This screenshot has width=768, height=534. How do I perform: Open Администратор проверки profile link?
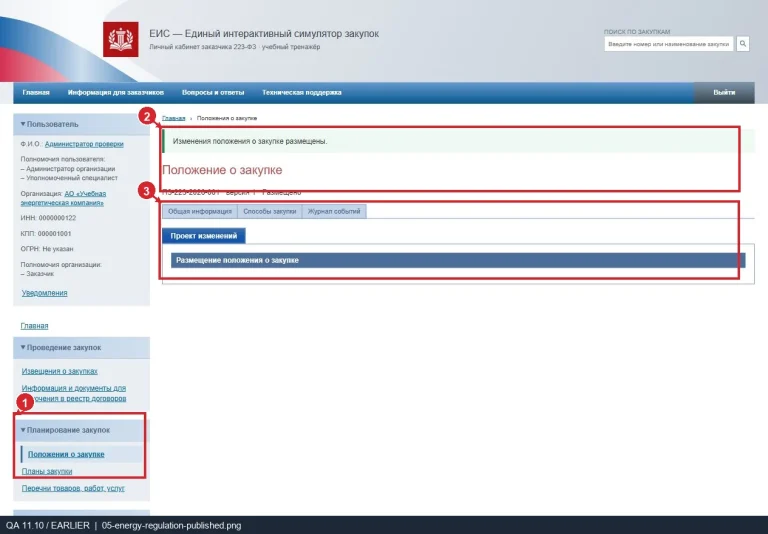(84, 144)
